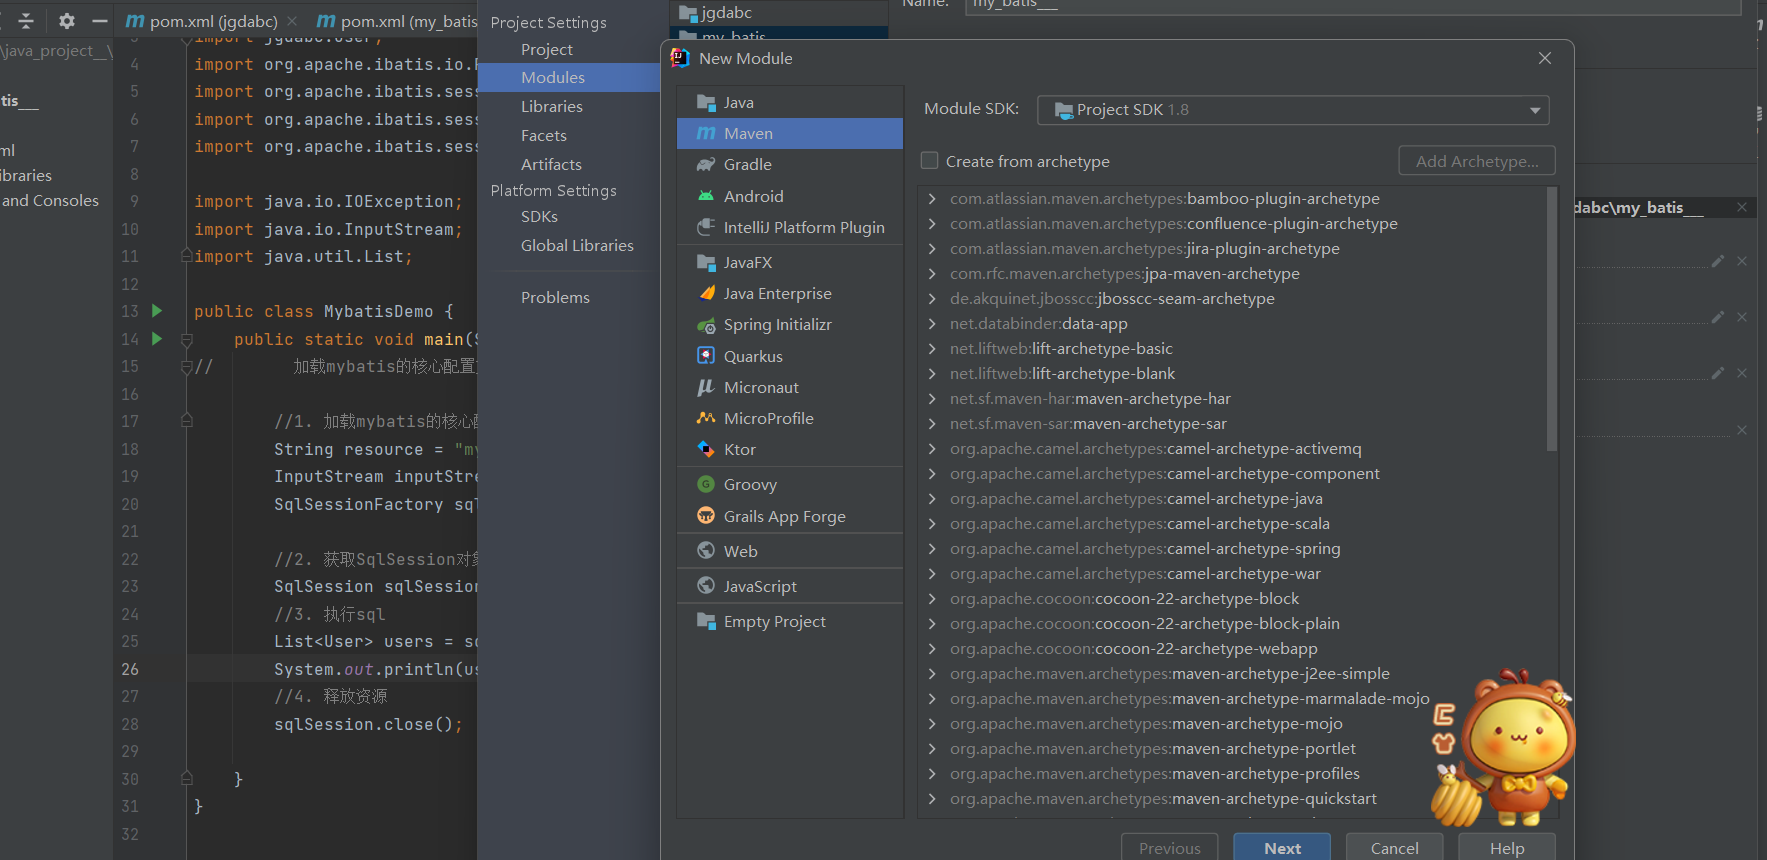Click Add Archetype button
This screenshot has width=1767, height=860.
coord(1477,161)
